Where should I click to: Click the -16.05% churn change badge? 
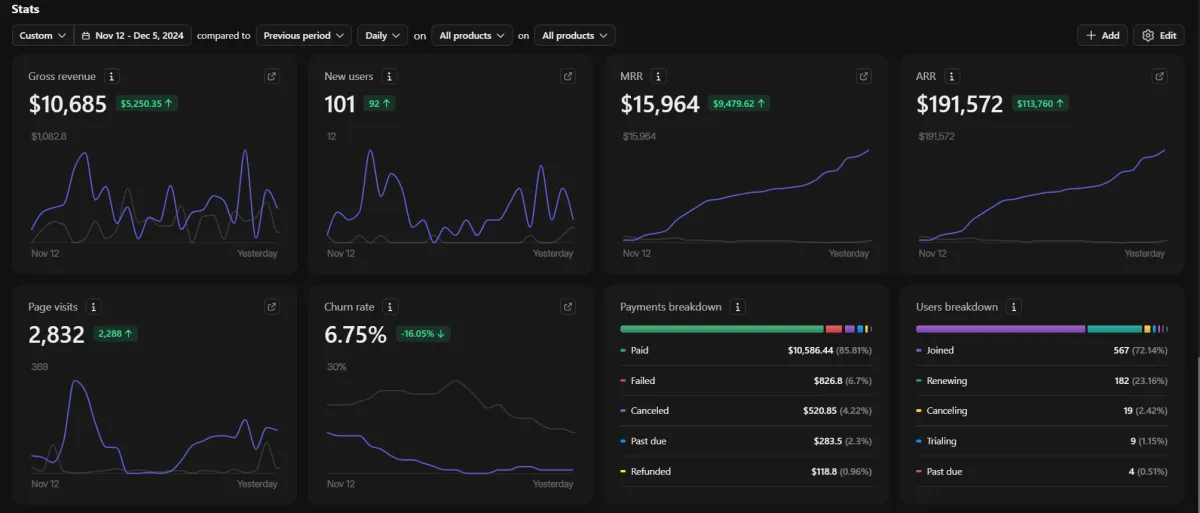[423, 334]
